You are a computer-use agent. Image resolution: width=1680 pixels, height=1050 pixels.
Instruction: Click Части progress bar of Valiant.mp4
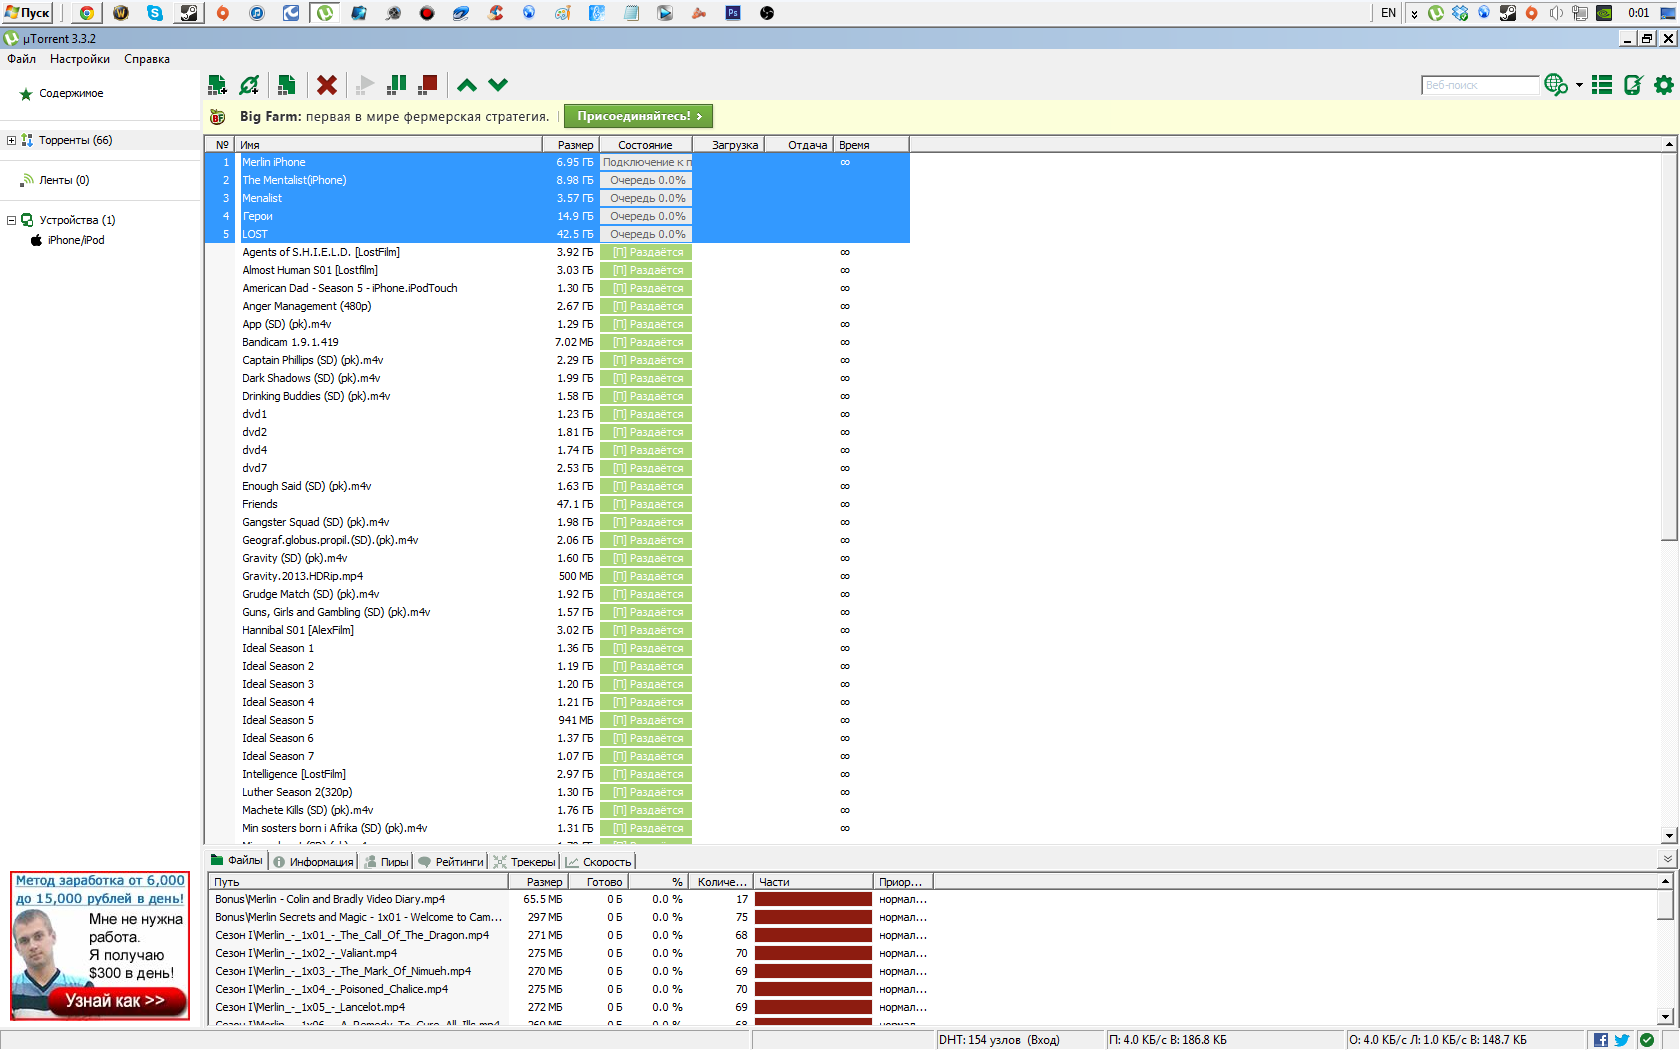813,953
